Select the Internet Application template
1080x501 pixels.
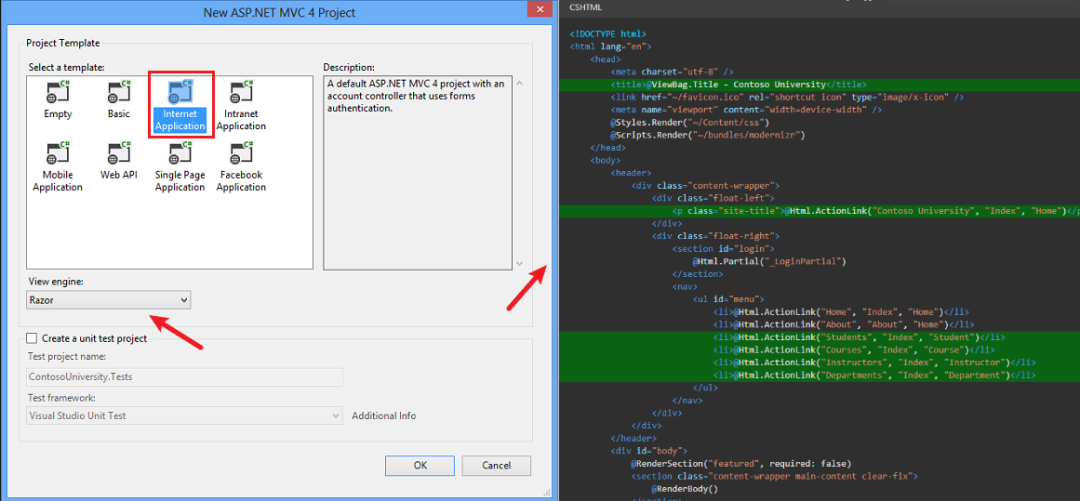click(x=180, y=105)
